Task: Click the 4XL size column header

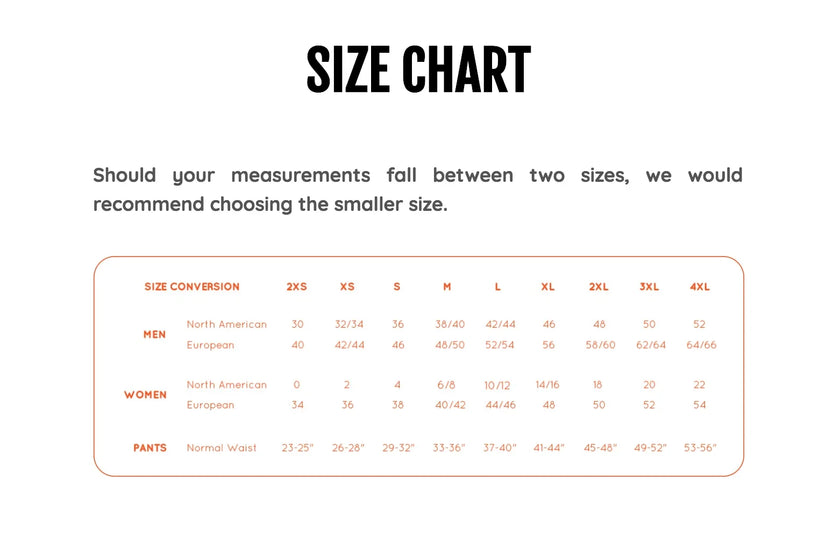Action: [x=700, y=287]
